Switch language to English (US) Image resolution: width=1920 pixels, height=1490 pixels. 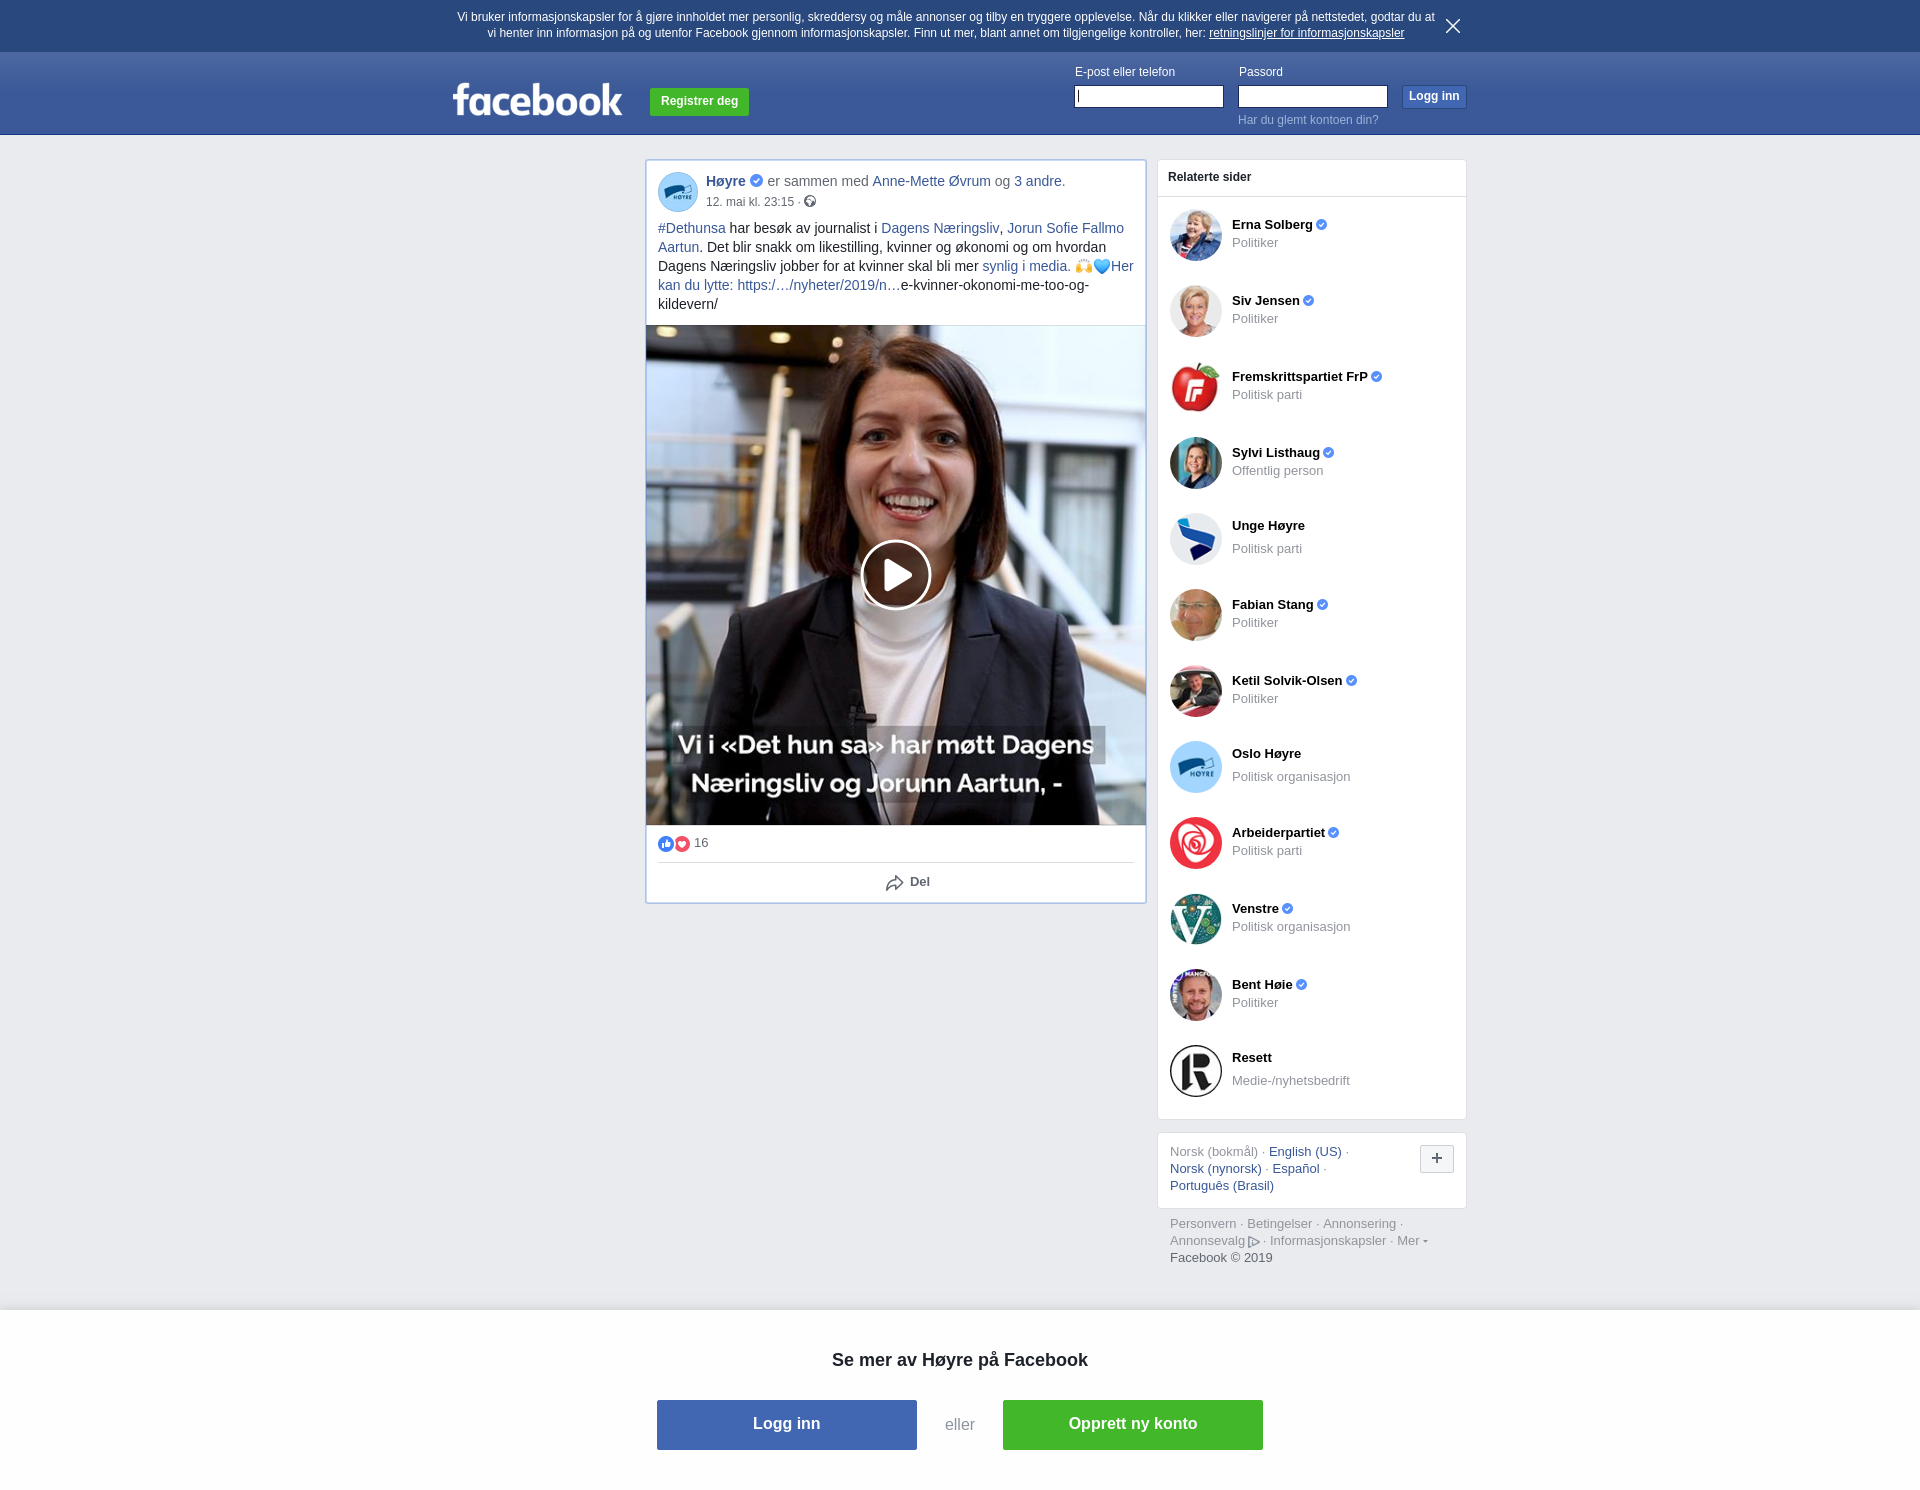click(x=1304, y=1152)
